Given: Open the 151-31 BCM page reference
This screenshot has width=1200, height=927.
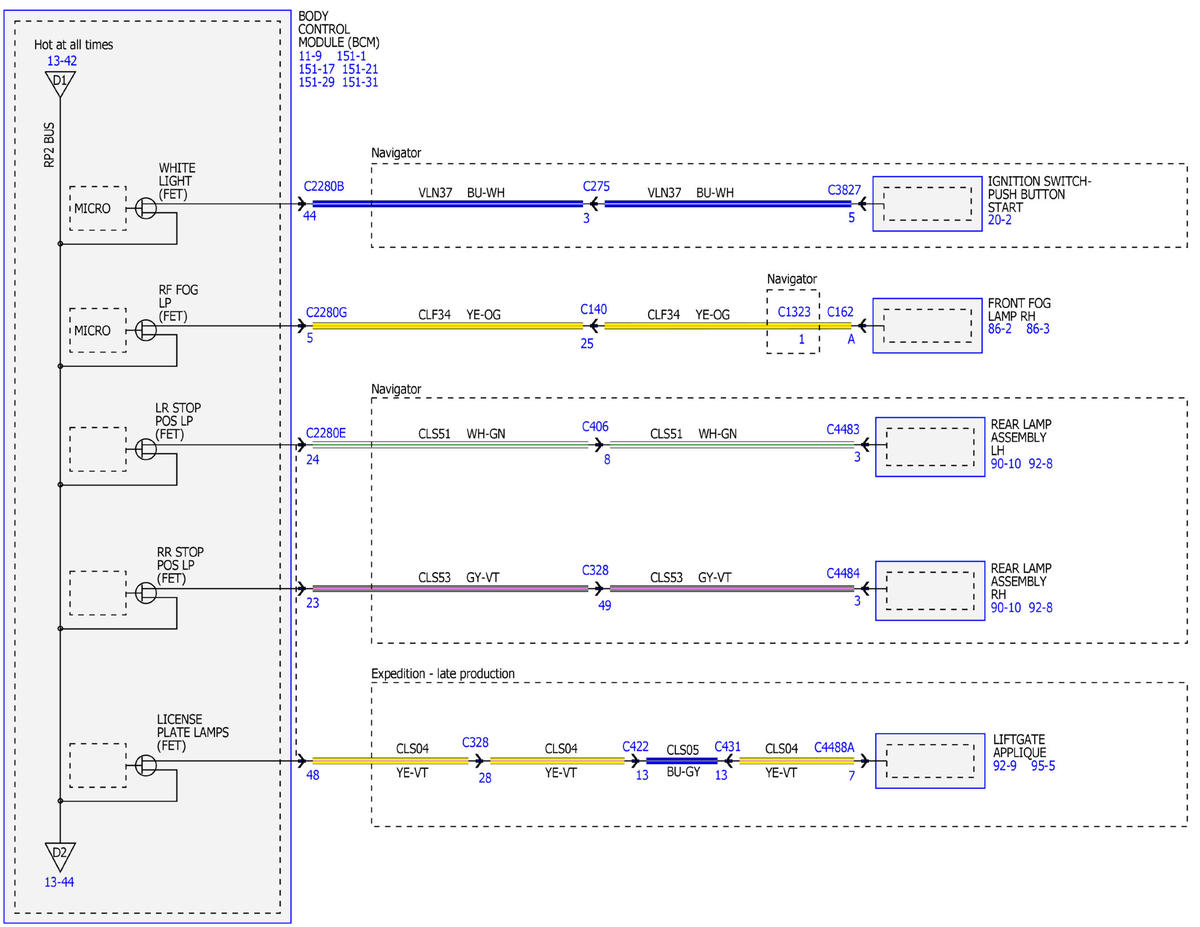Looking at the screenshot, I should click(x=360, y=82).
